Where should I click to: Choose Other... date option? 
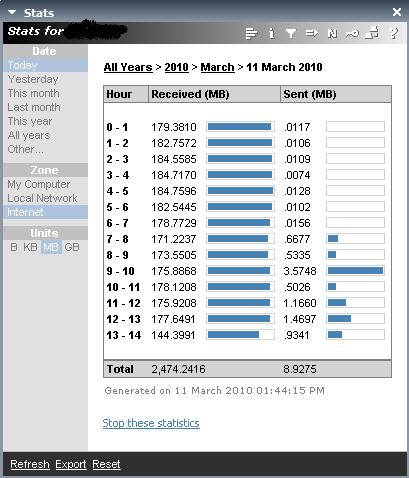[x=25, y=149]
